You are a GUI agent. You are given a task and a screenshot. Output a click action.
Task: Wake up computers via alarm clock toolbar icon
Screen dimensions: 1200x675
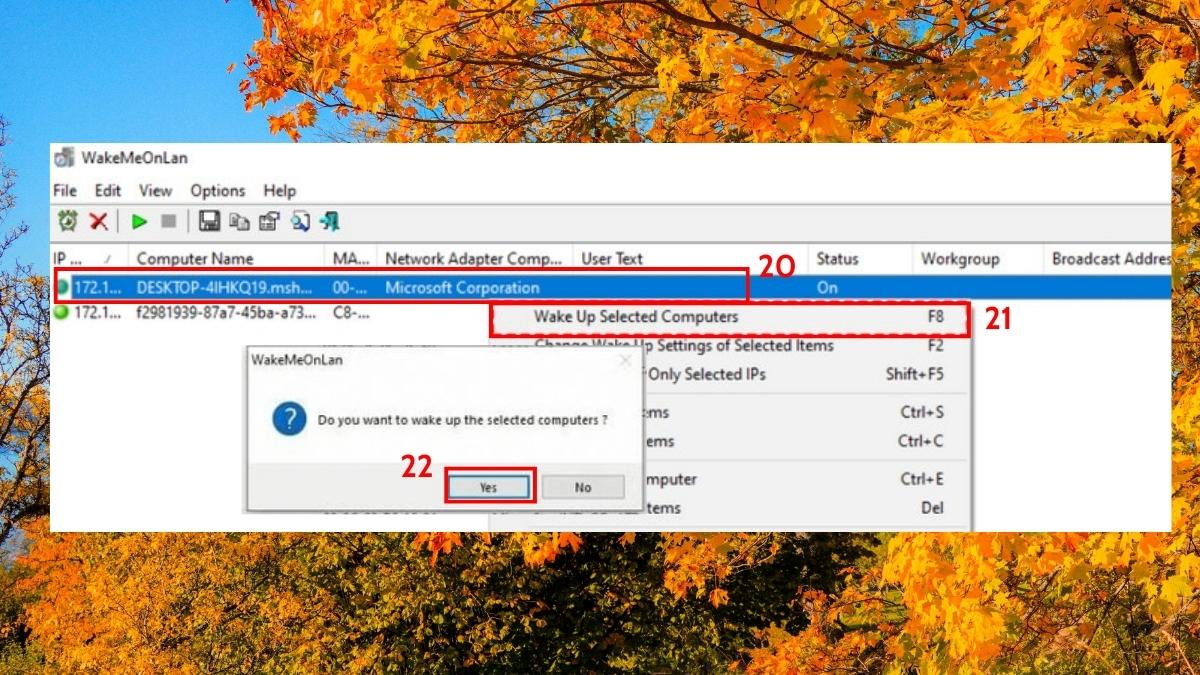tap(68, 222)
